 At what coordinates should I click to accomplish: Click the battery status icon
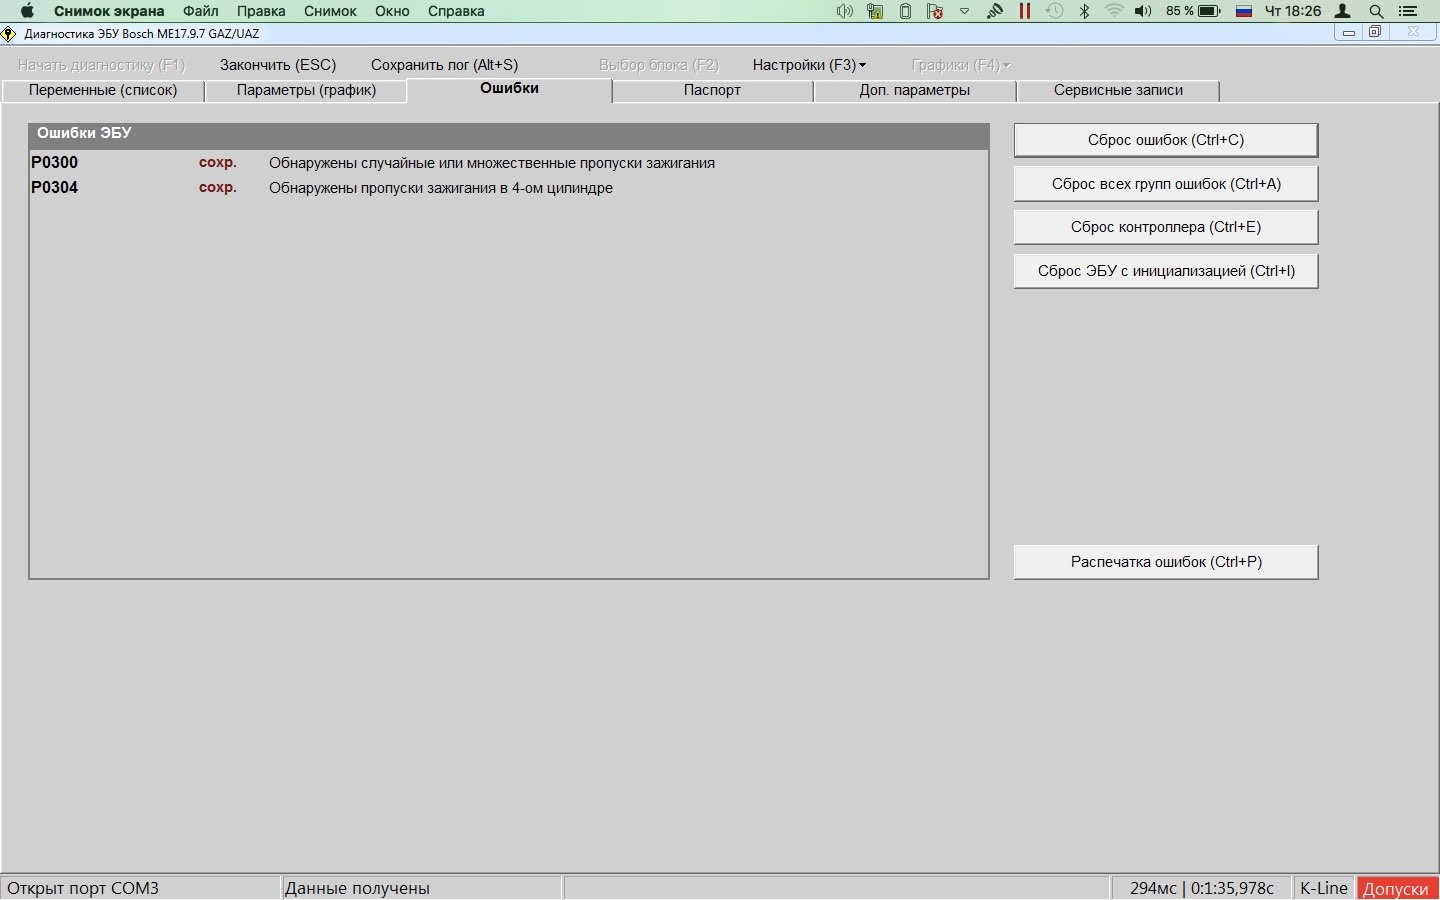(1209, 11)
